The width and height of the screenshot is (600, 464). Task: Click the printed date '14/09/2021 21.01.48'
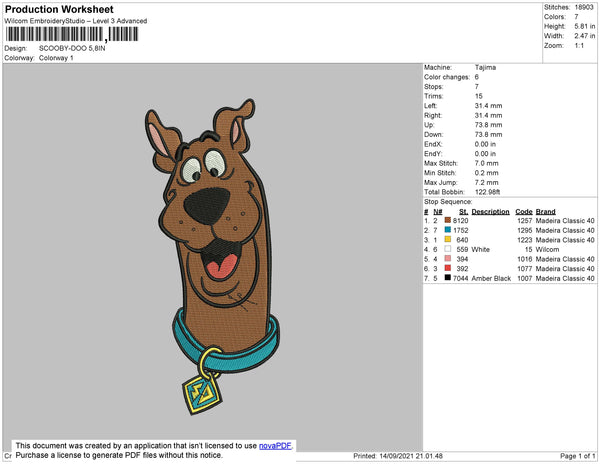coord(411,456)
